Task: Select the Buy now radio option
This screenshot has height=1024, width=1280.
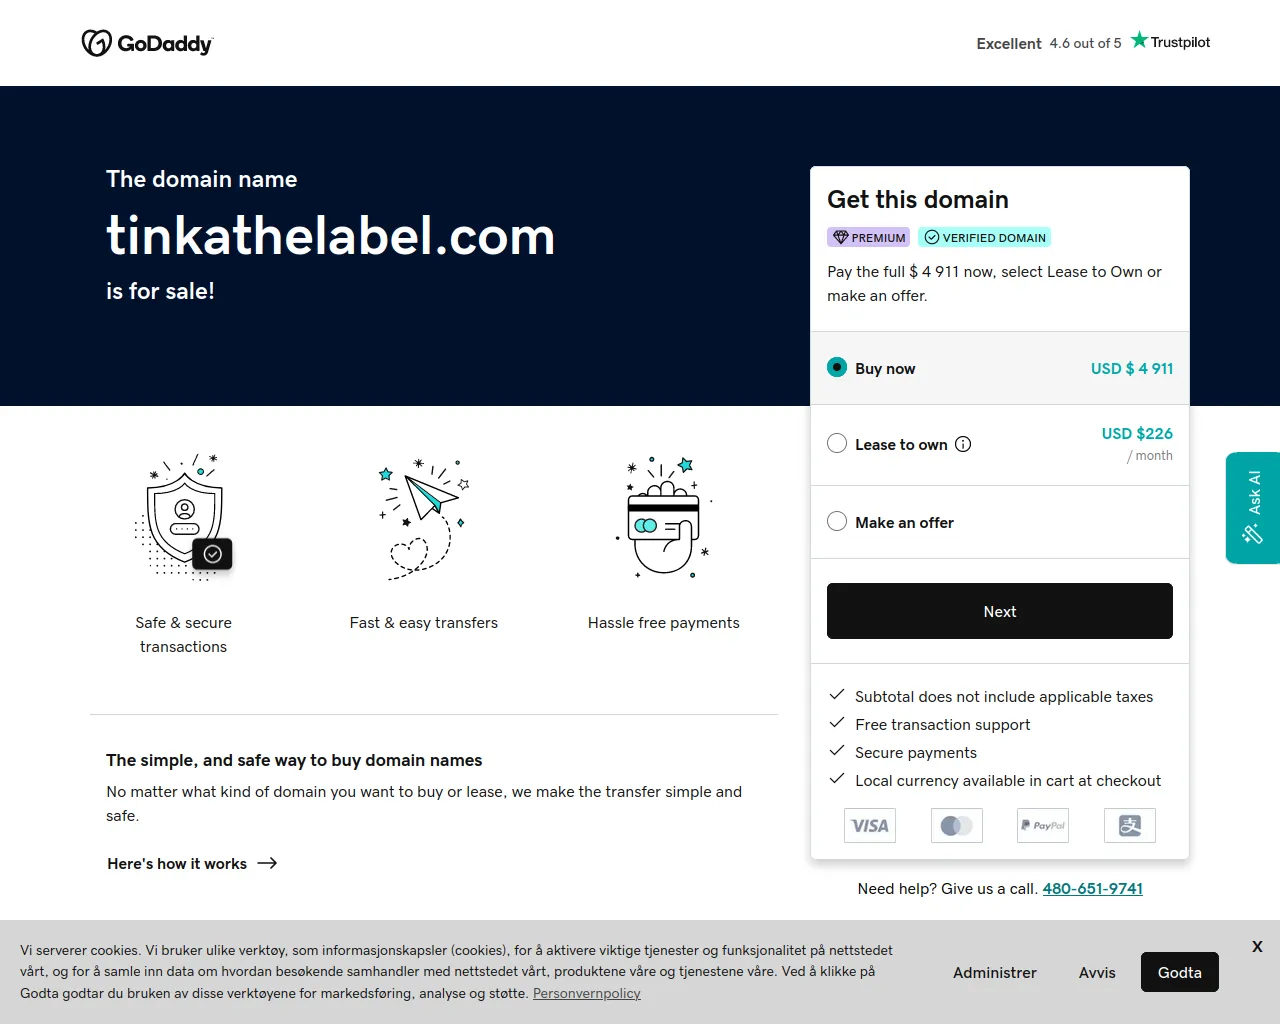Action: (x=837, y=367)
